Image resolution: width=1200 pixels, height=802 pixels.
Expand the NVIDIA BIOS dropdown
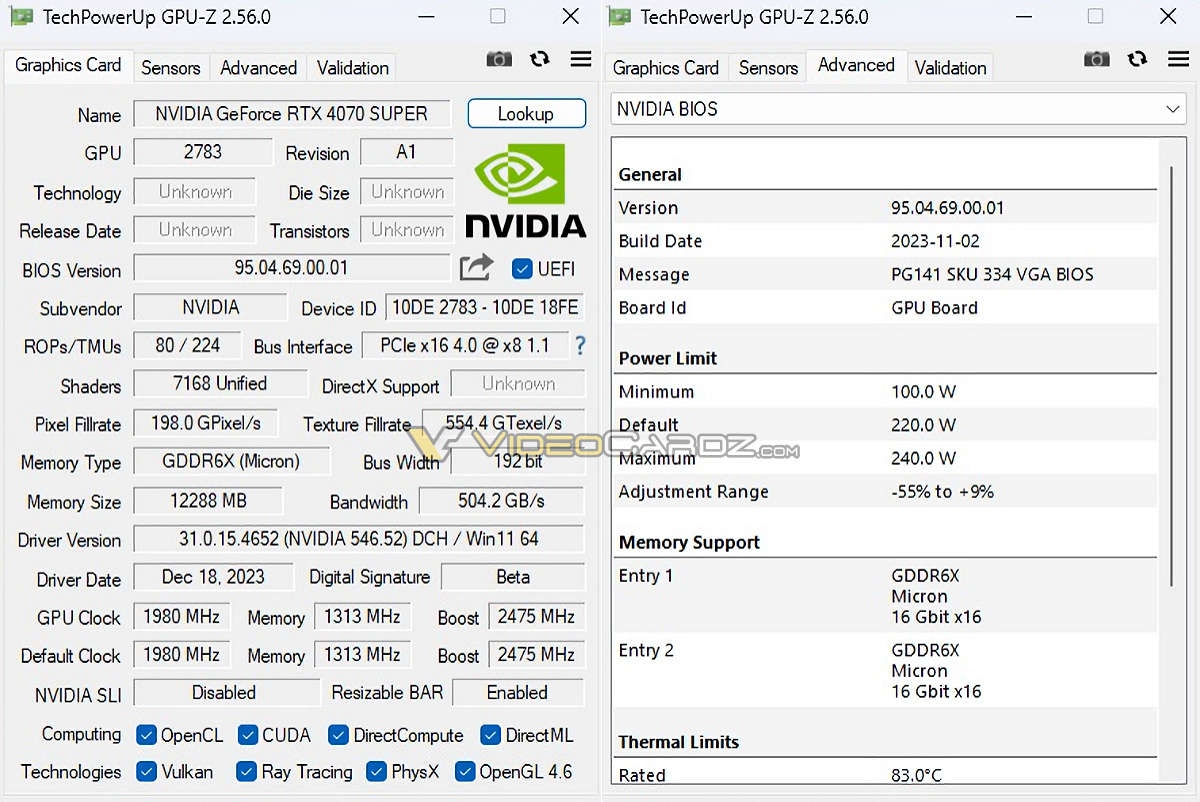coord(1173,109)
